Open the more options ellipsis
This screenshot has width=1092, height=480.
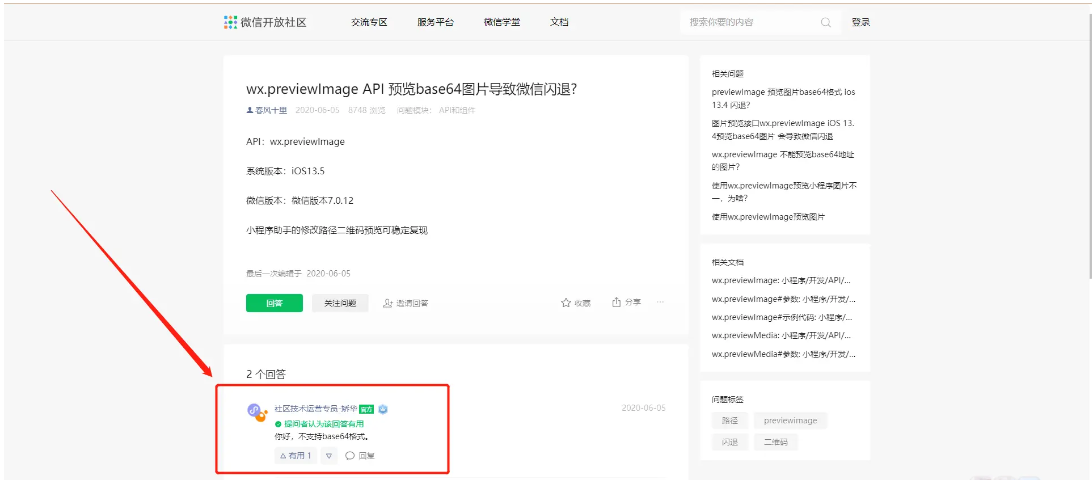tap(660, 302)
